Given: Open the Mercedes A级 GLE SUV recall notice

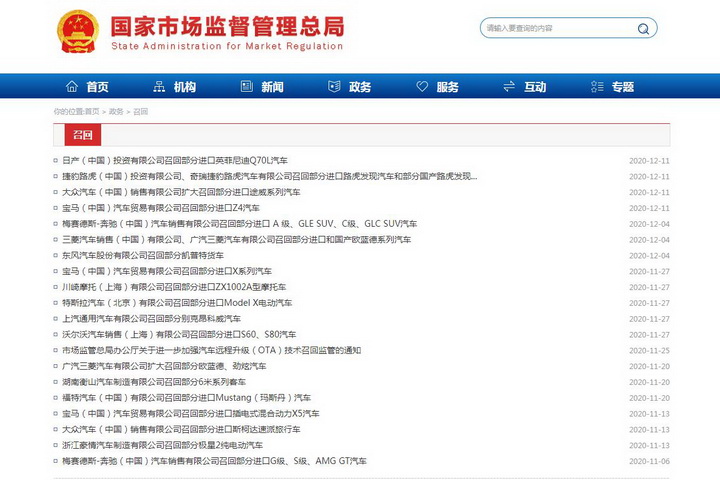Looking at the screenshot, I should click(x=240, y=224).
